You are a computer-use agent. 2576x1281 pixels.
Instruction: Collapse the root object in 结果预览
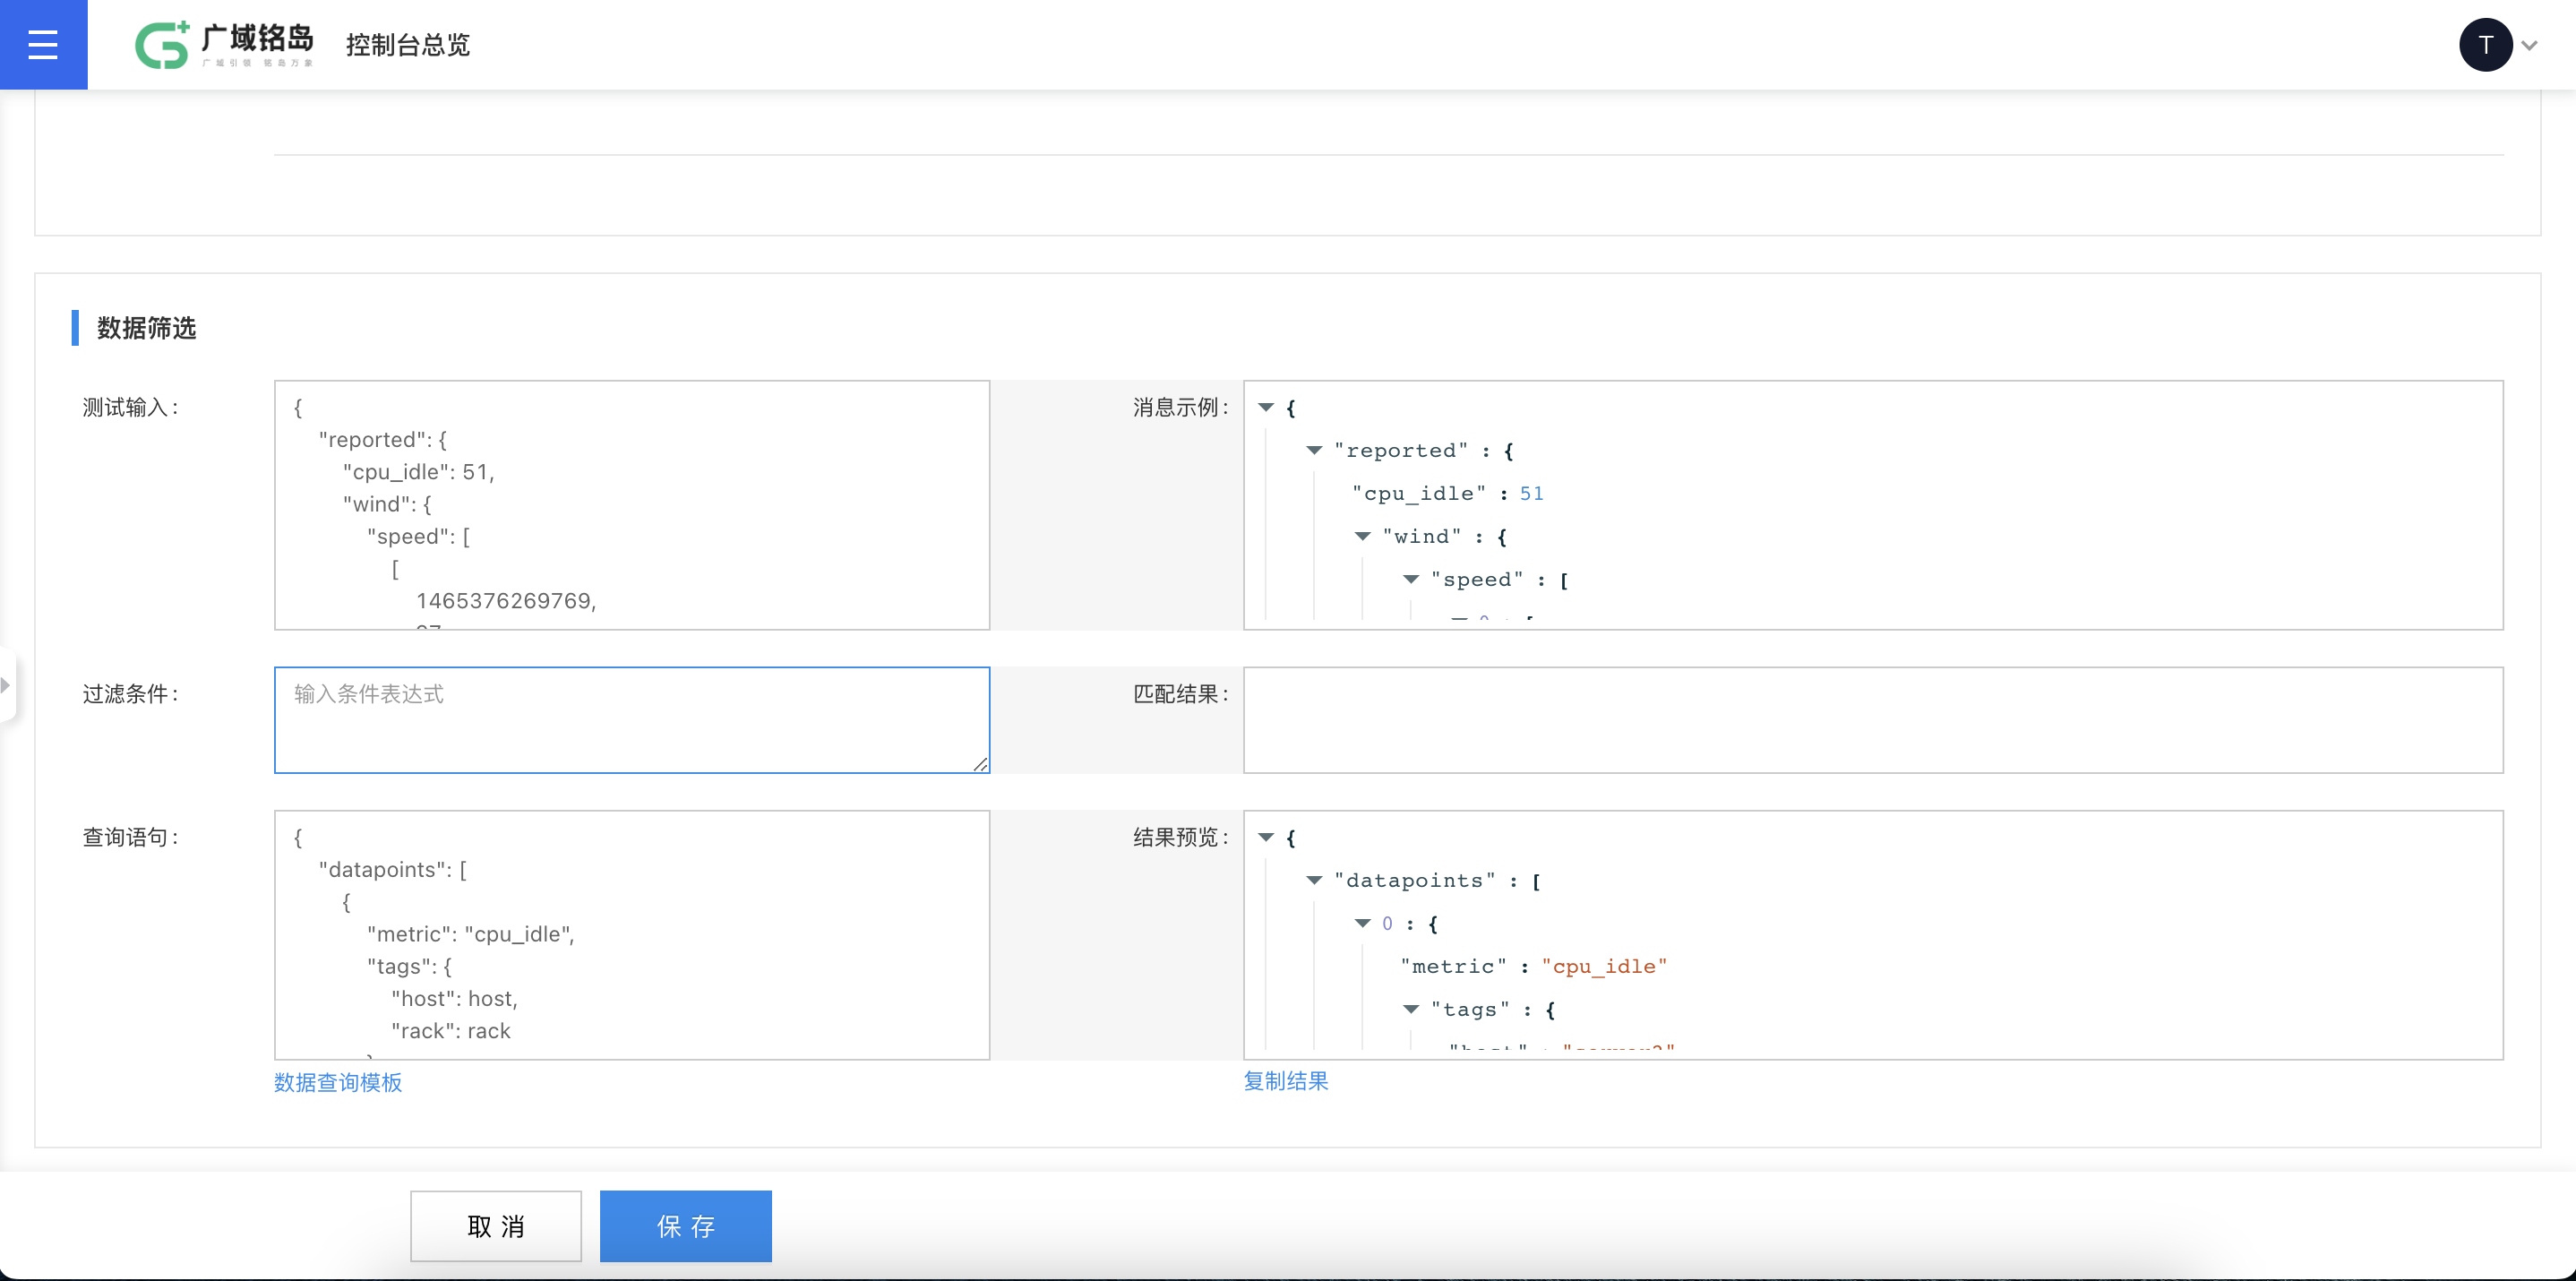coord(1266,837)
